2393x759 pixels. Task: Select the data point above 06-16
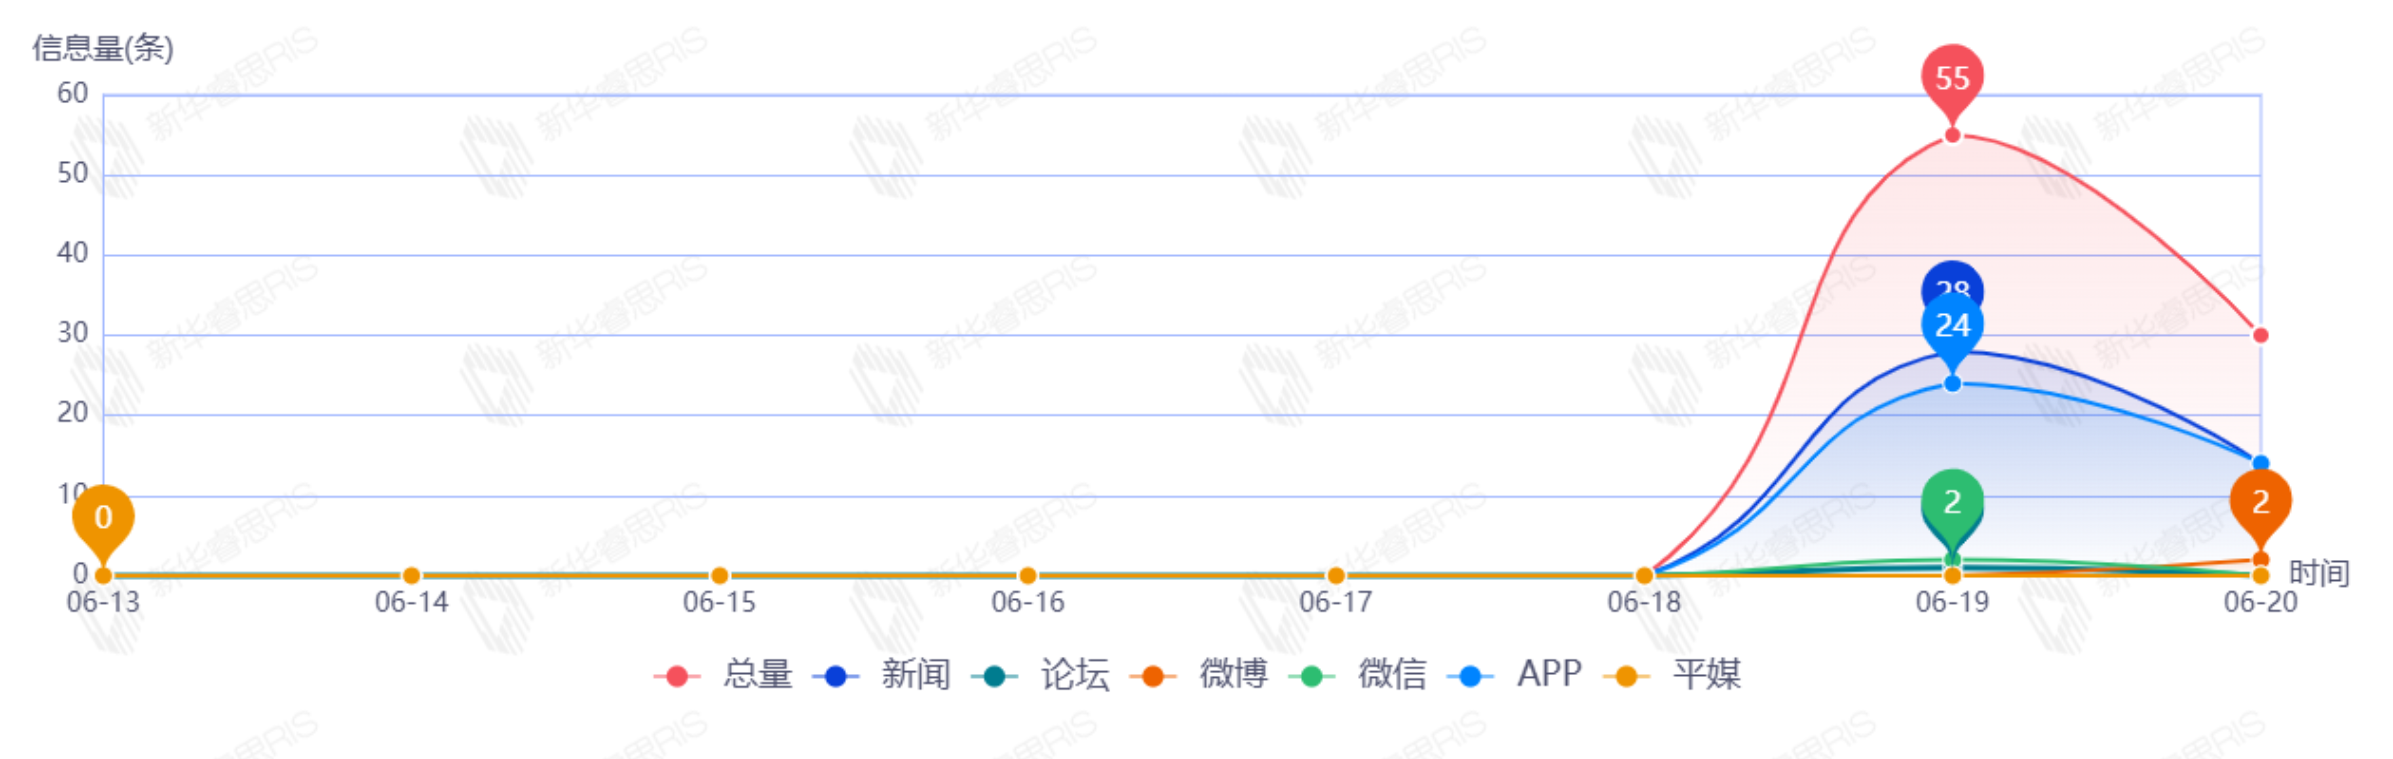pos(1027,575)
